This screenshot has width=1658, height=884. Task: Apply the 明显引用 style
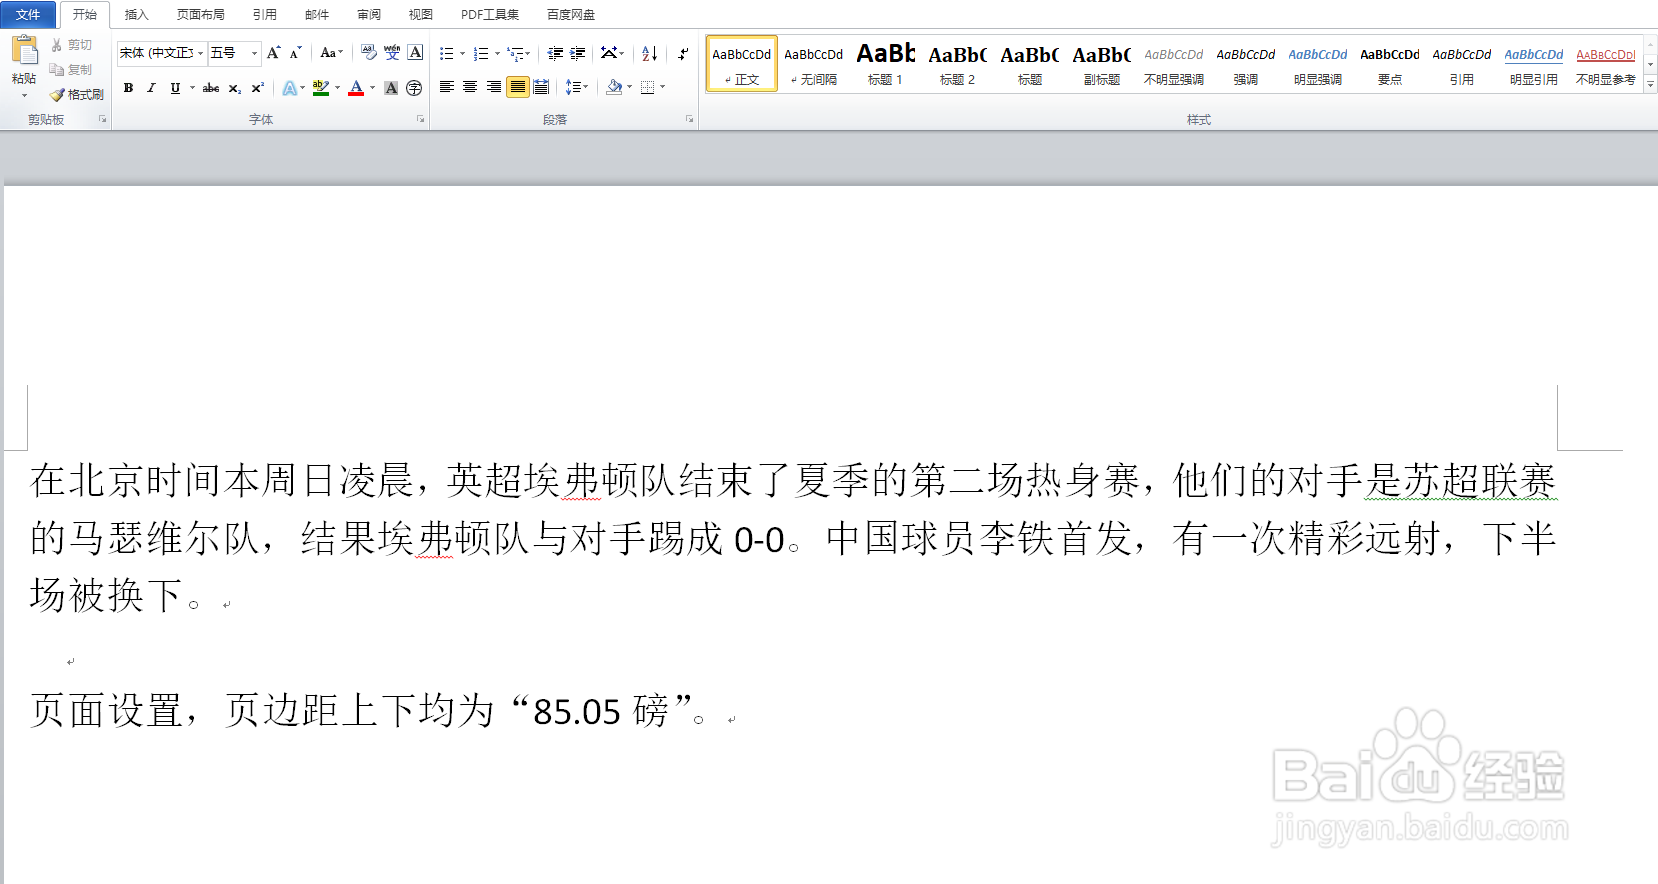[x=1533, y=64]
